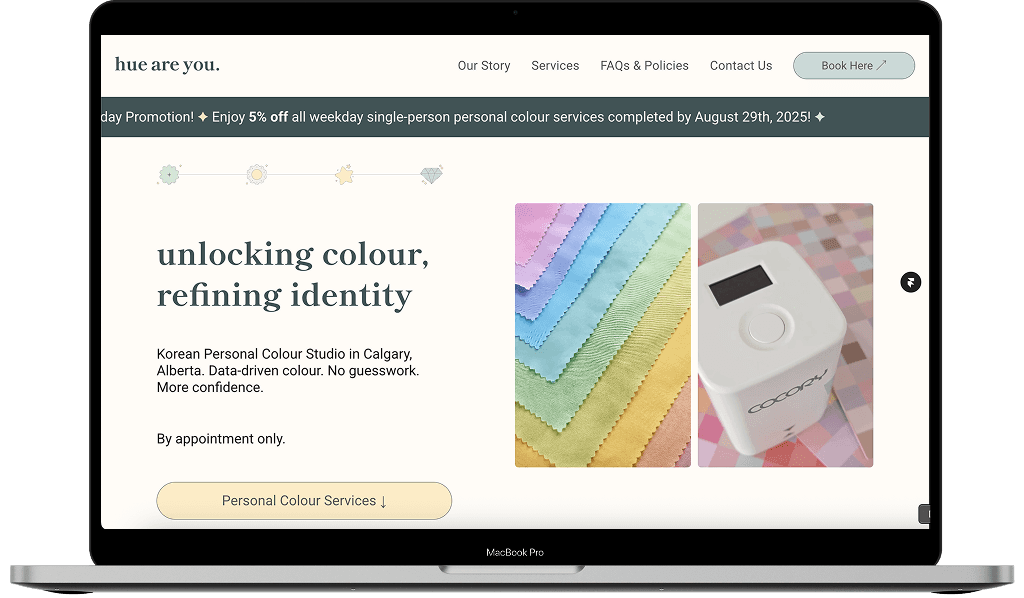Click the '5% off' promotion banner text
This screenshot has height=598, width=1024.
(268, 117)
